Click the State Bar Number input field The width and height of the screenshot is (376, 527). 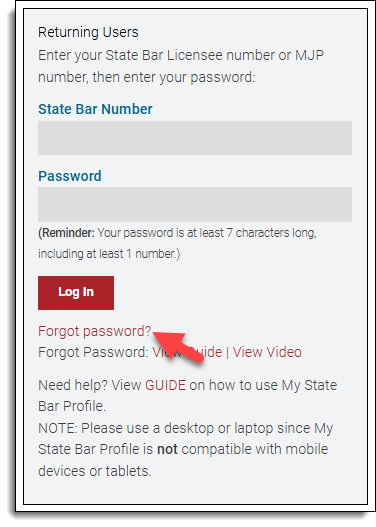coord(195,138)
